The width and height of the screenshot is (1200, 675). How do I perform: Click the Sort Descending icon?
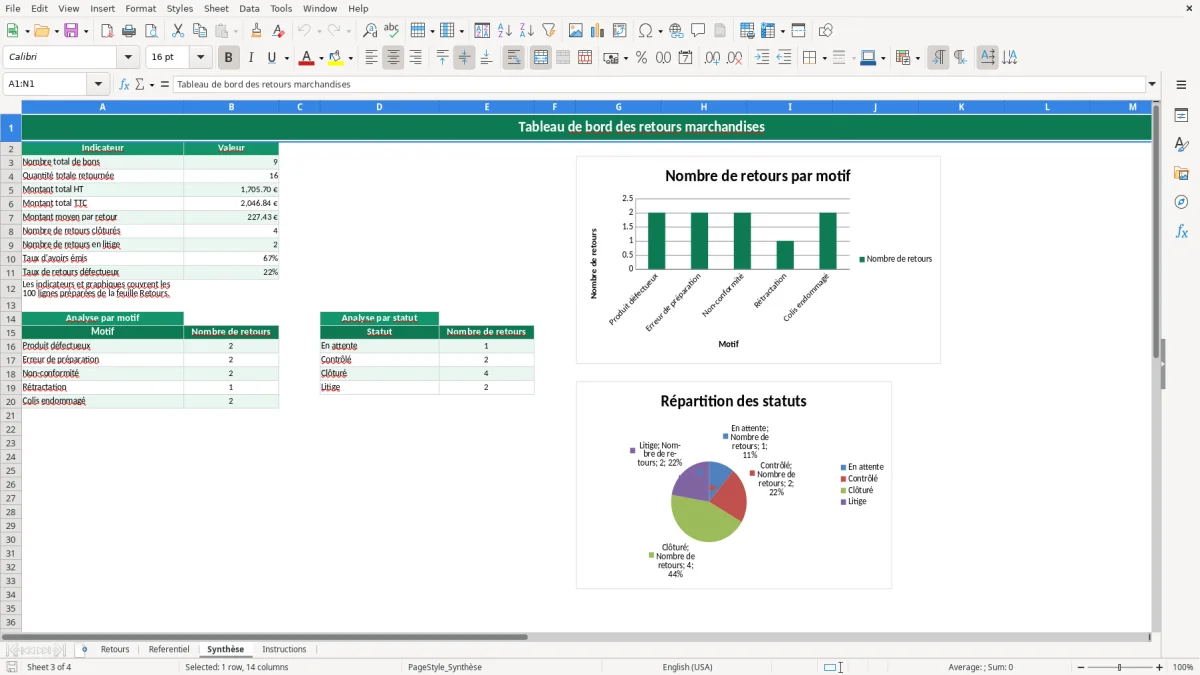pos(526,31)
